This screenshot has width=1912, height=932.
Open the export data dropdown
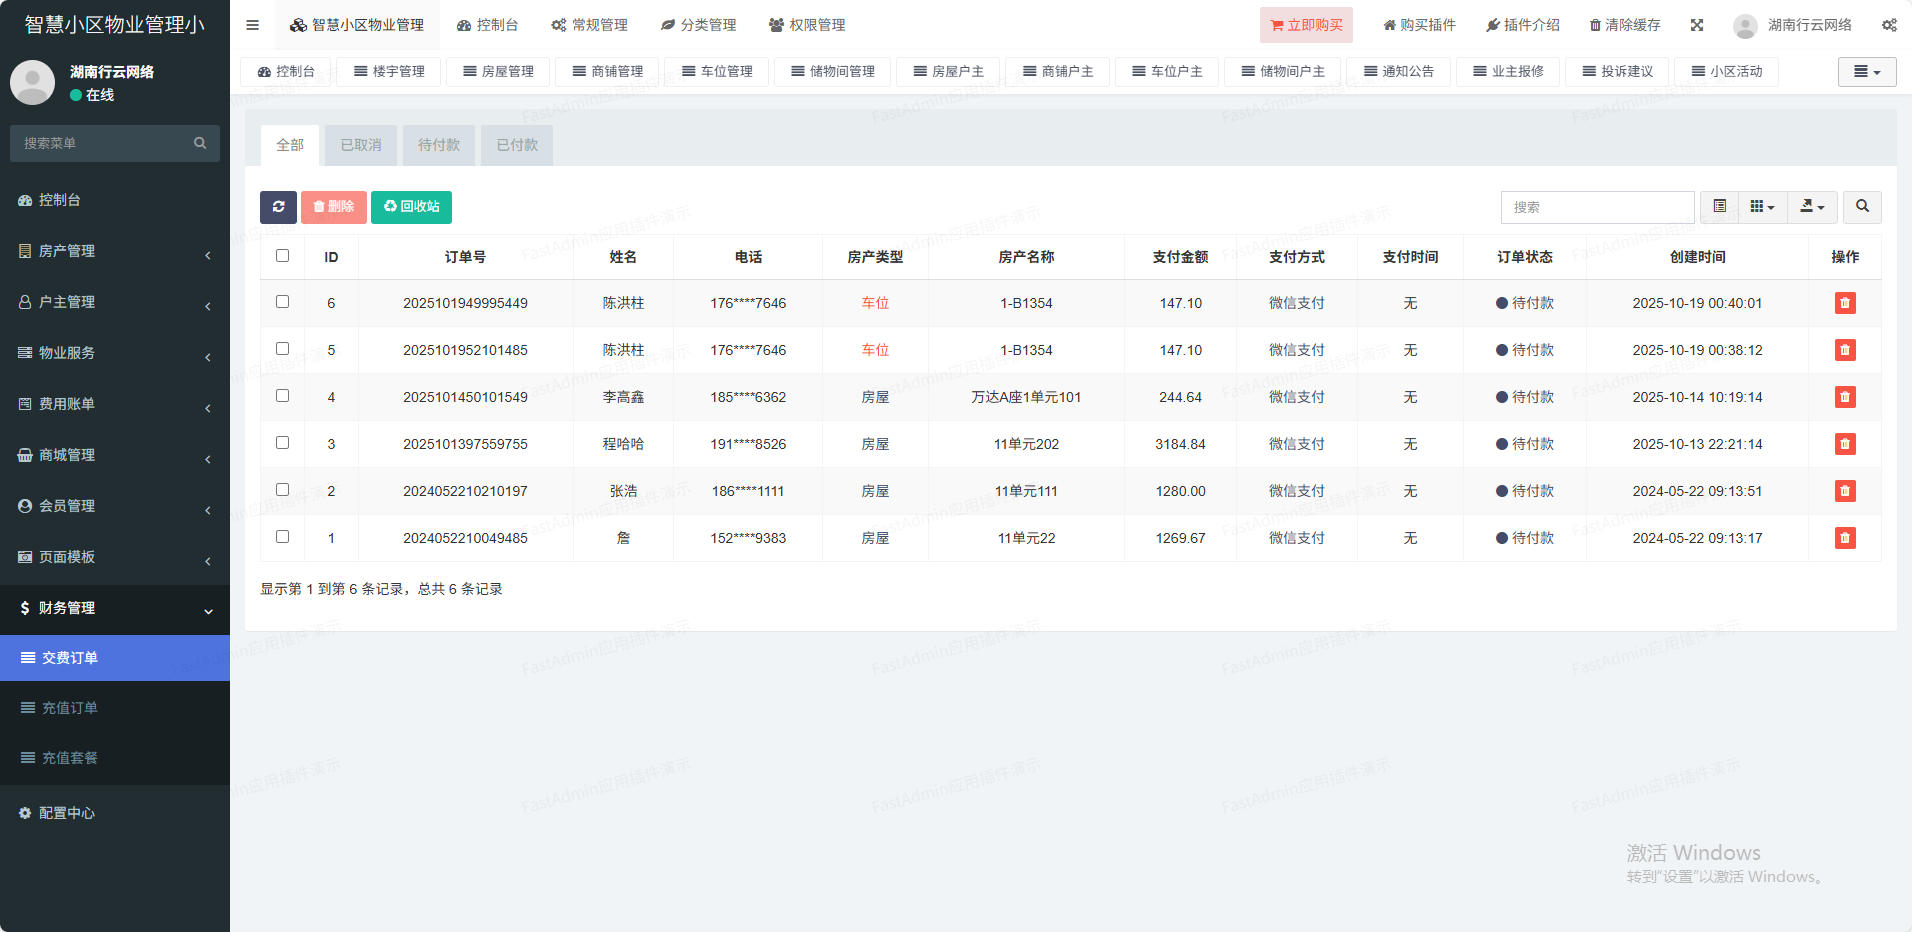[1812, 207]
